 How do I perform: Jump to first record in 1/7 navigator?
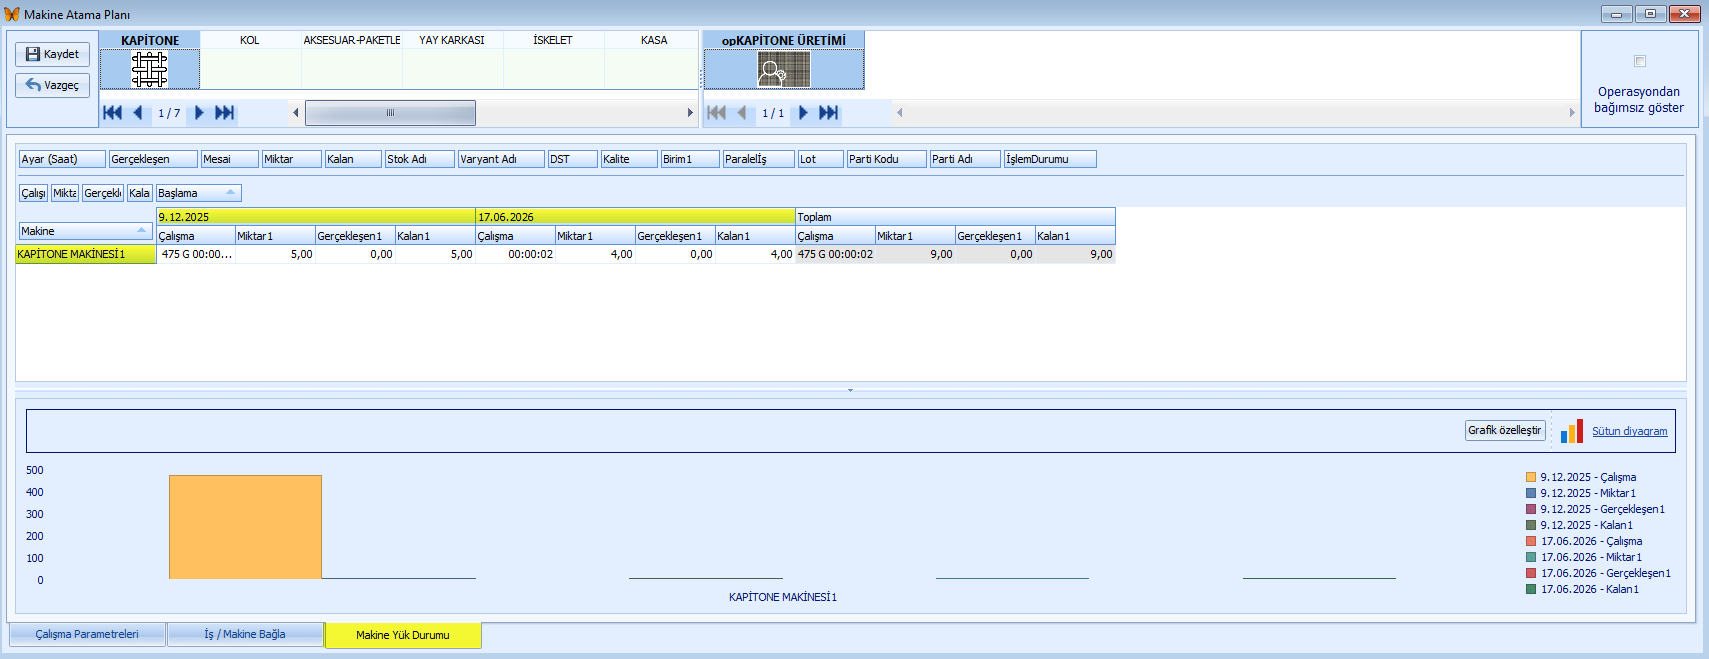point(113,113)
